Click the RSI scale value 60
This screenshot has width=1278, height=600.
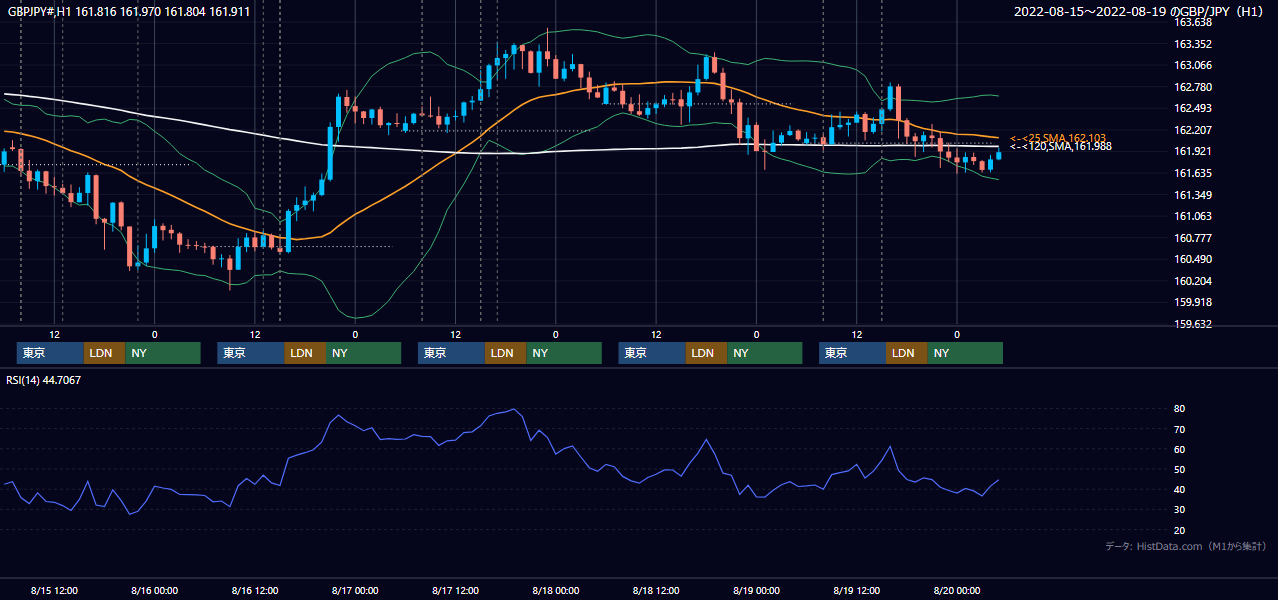click(x=1180, y=449)
